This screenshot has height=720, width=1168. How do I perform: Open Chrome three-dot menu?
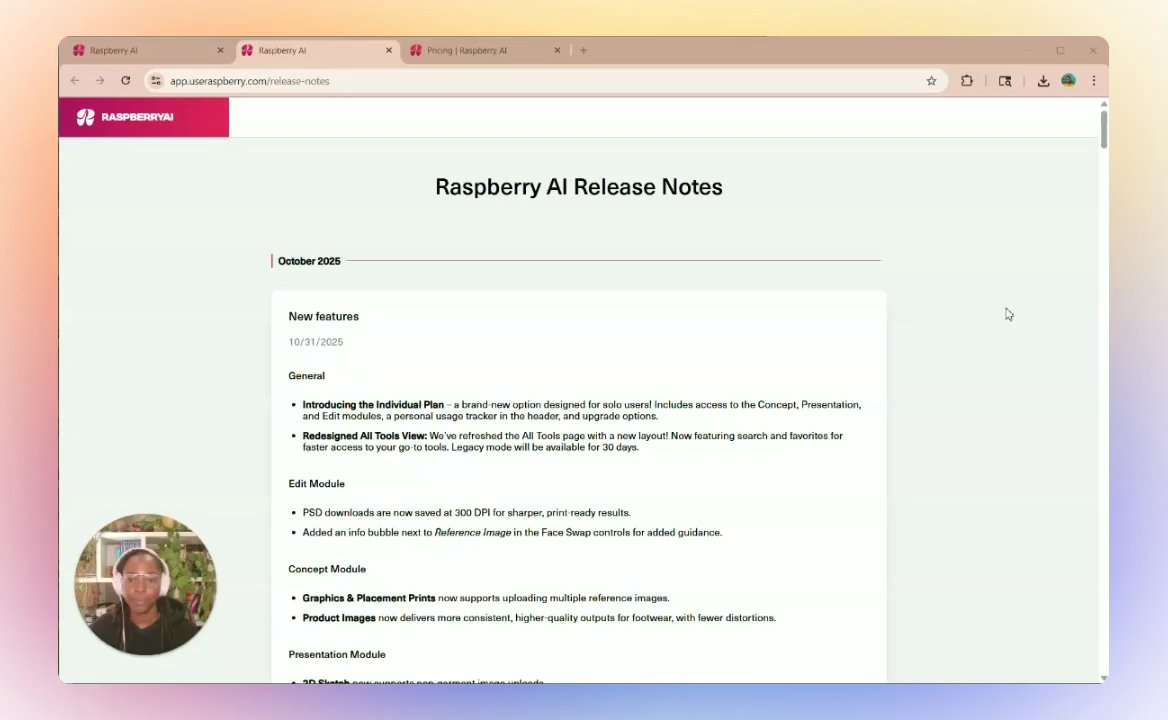[x=1094, y=80]
